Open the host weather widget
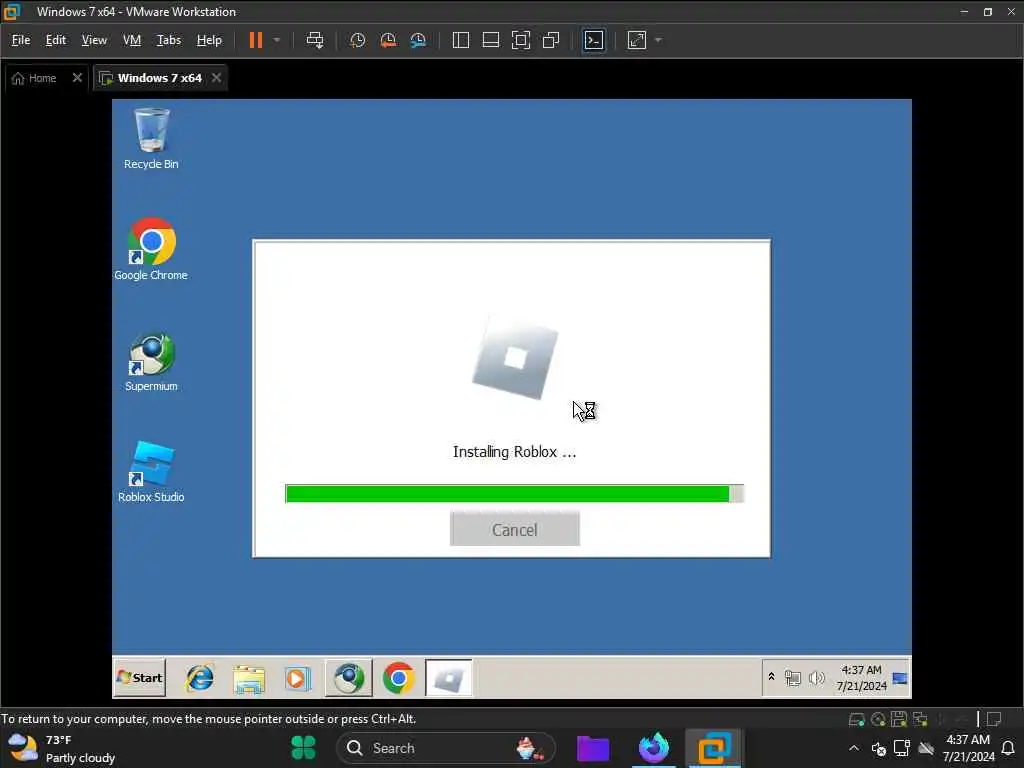Image resolution: width=1024 pixels, height=768 pixels. 63,748
